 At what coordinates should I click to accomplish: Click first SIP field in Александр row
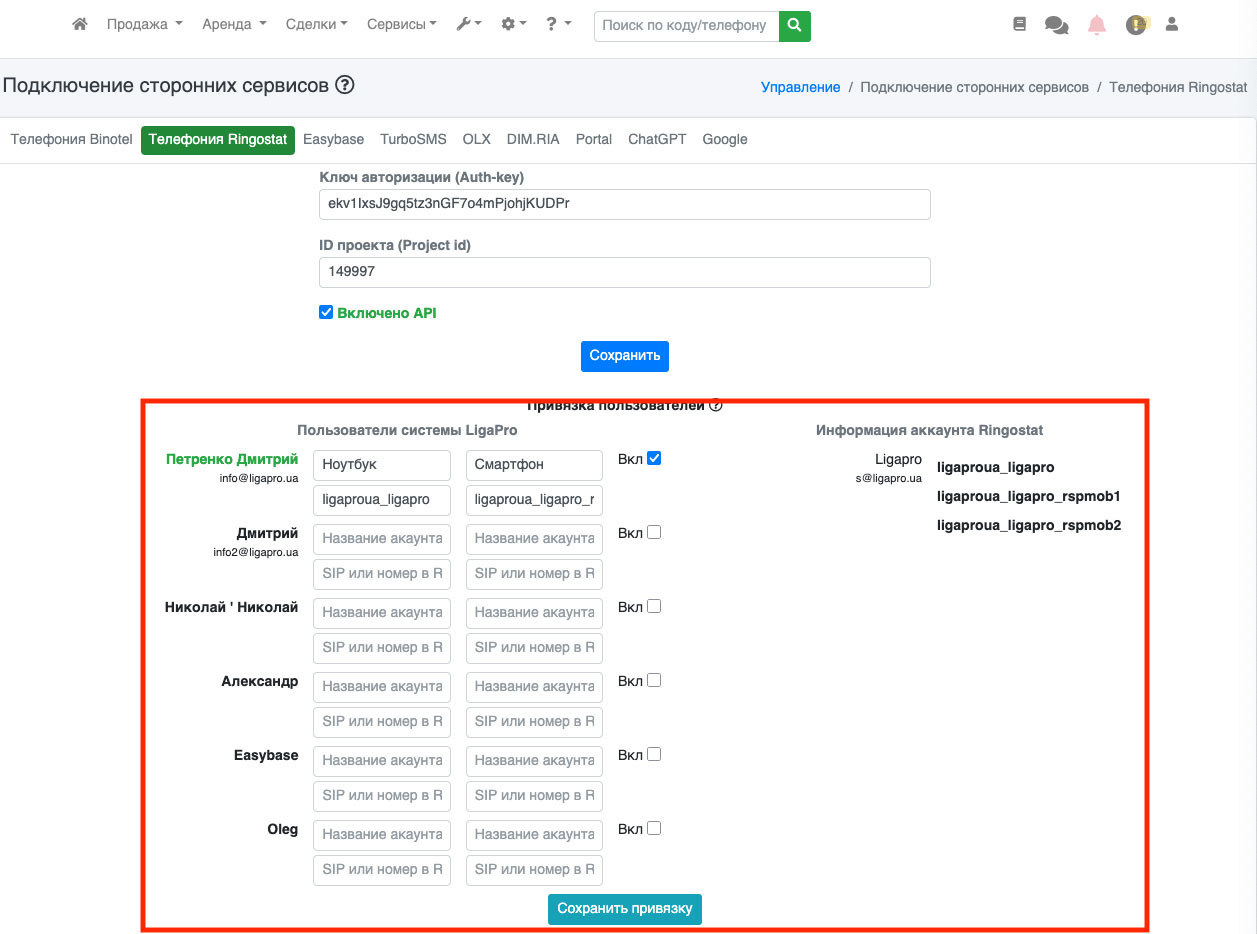click(382, 722)
